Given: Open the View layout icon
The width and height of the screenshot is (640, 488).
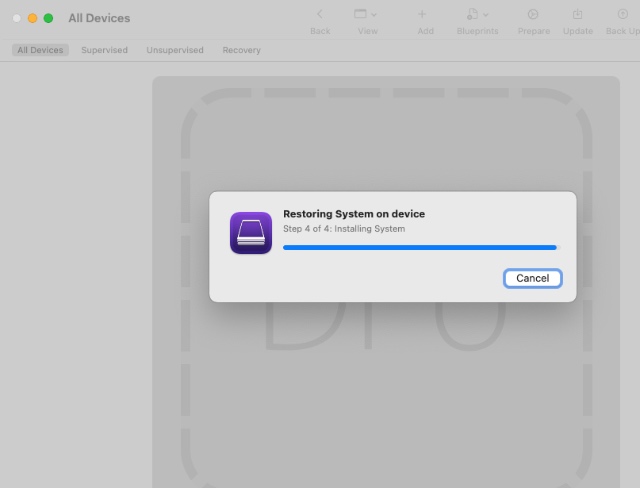Looking at the screenshot, I should point(360,14).
